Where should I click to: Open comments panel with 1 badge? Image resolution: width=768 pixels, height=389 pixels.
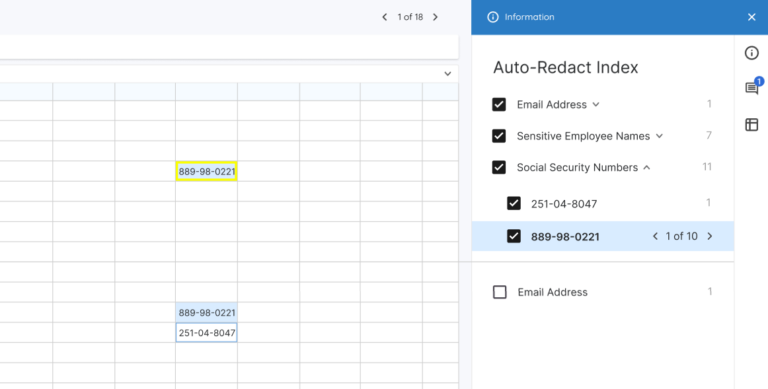pos(752,88)
